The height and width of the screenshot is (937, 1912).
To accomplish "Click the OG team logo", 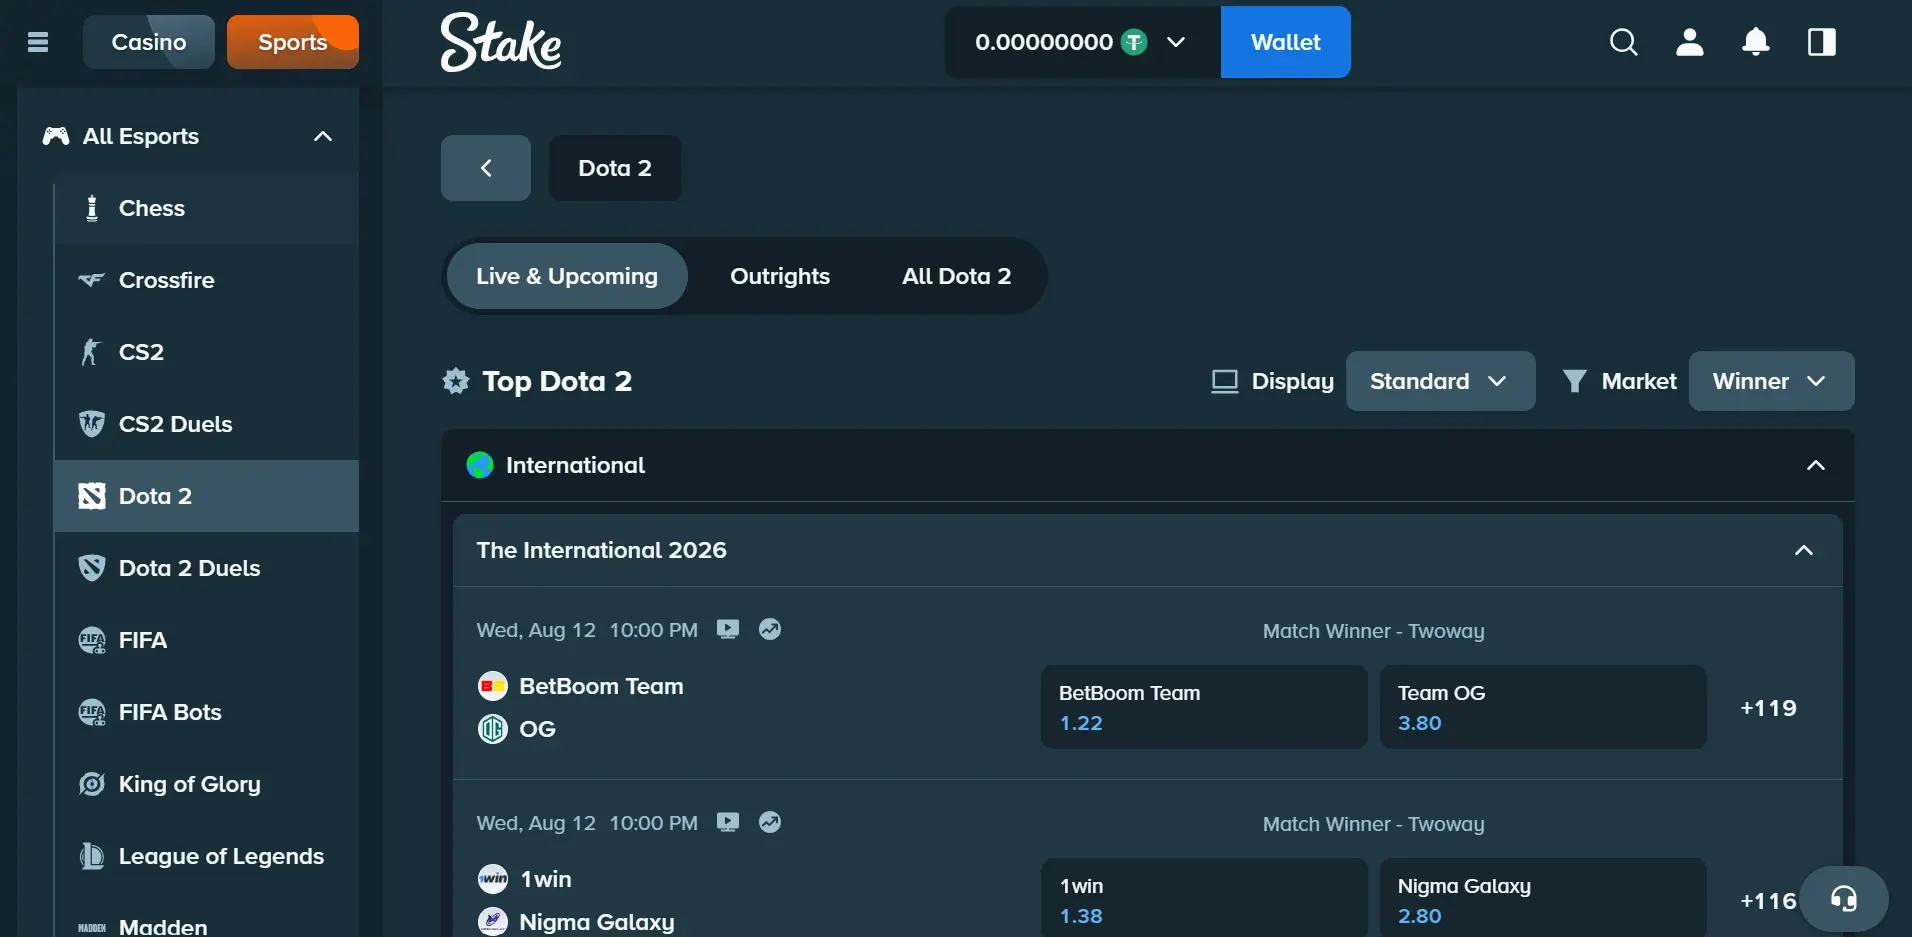I will 493,729.
